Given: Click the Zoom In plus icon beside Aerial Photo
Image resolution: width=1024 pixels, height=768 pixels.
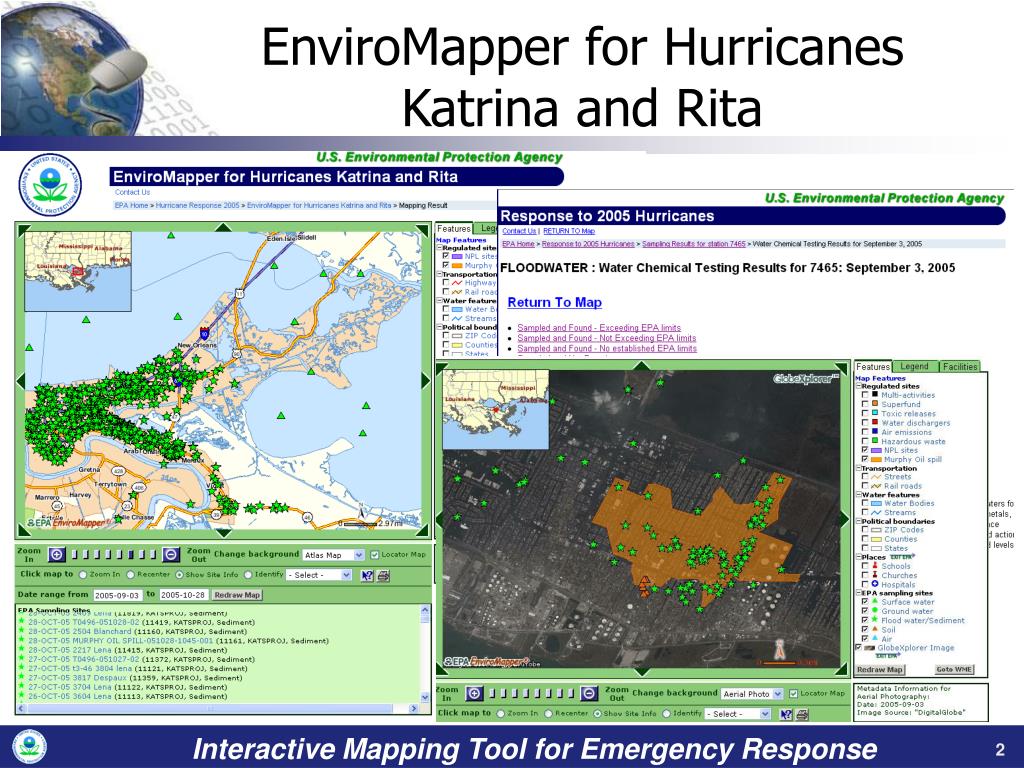Looking at the screenshot, I should click(x=475, y=694).
